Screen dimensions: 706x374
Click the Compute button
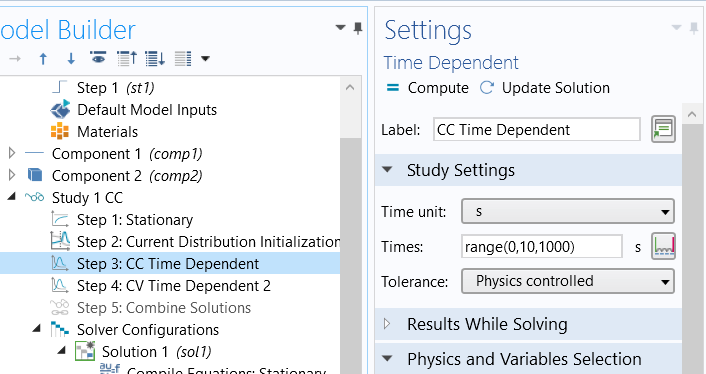tap(427, 88)
